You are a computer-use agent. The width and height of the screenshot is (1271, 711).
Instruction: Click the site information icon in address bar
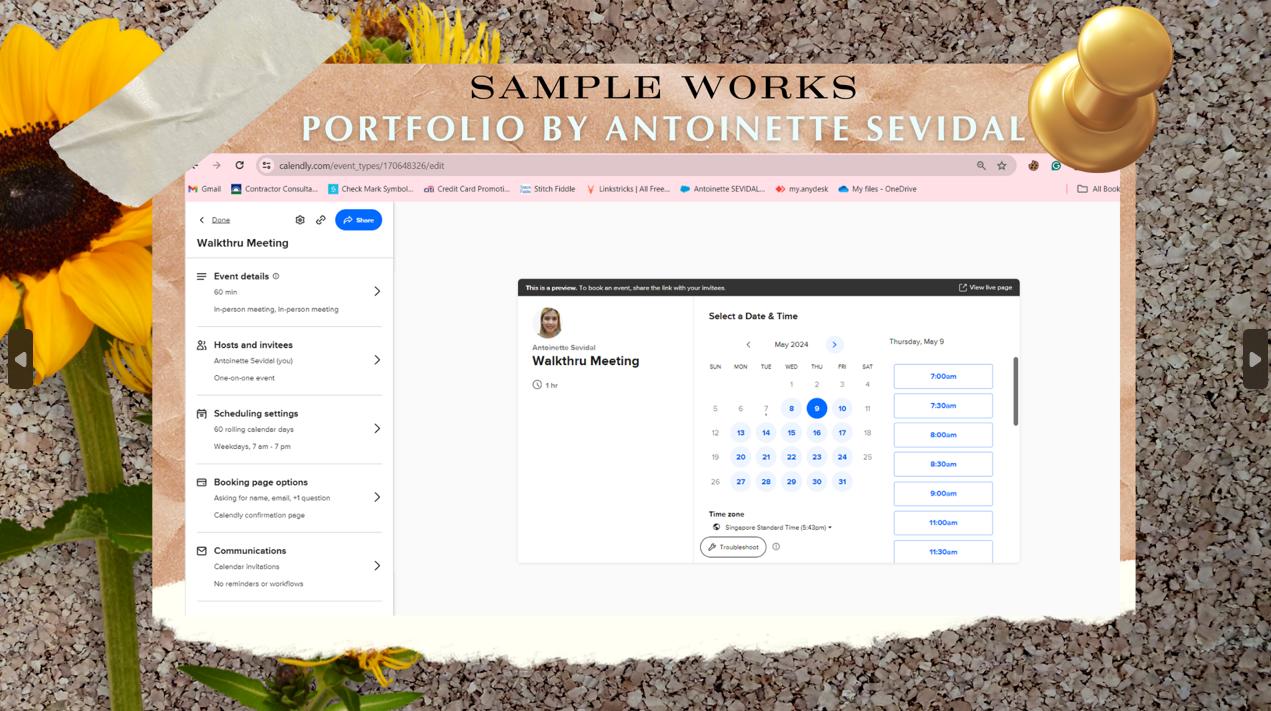tap(266, 166)
